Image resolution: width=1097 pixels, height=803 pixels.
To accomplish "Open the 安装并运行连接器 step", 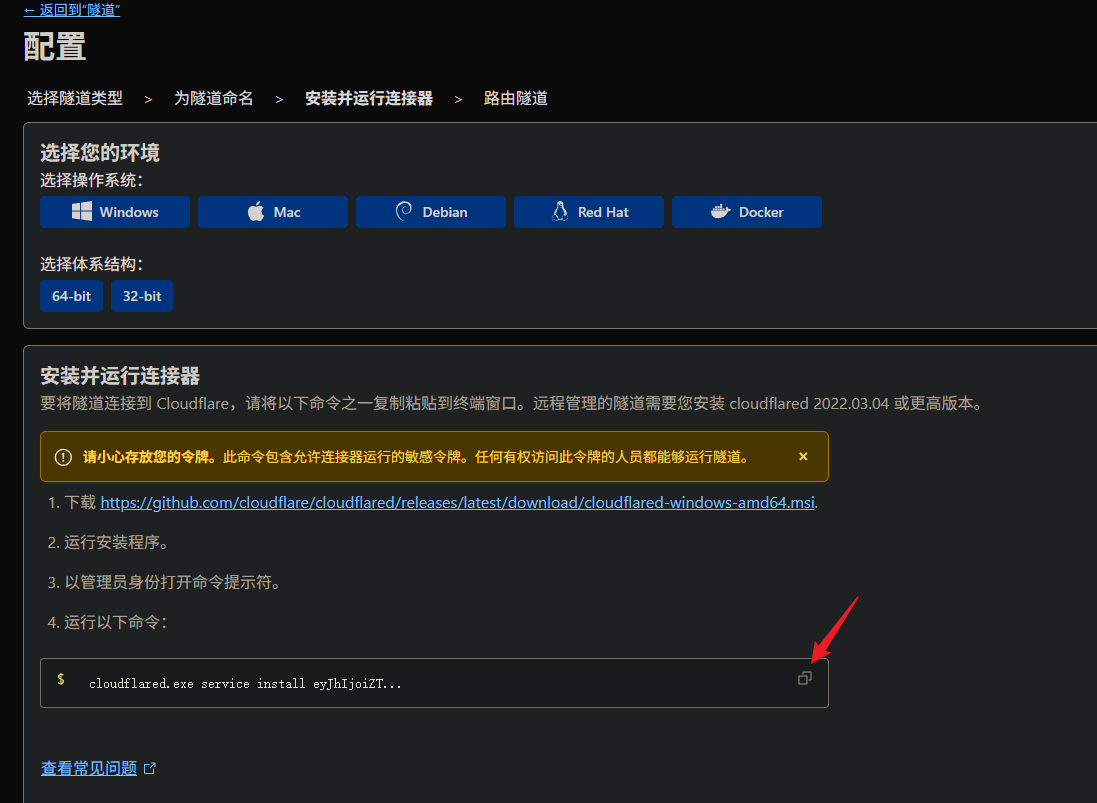I will [x=369, y=98].
